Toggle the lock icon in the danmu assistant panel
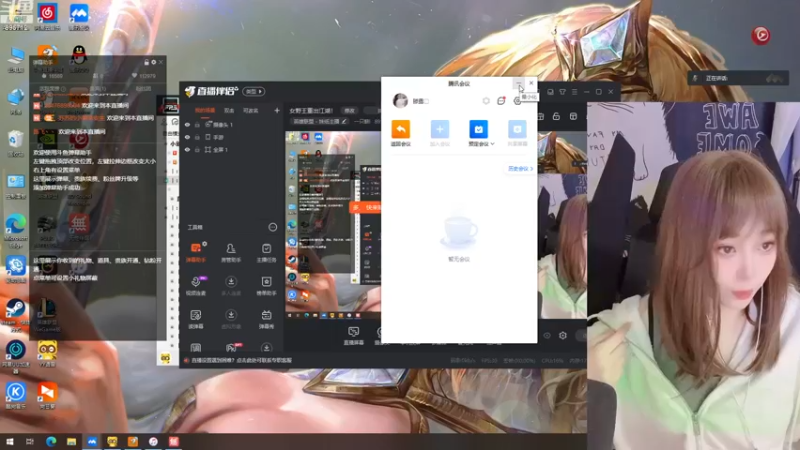The width and height of the screenshot is (800, 450). click(x=146, y=62)
